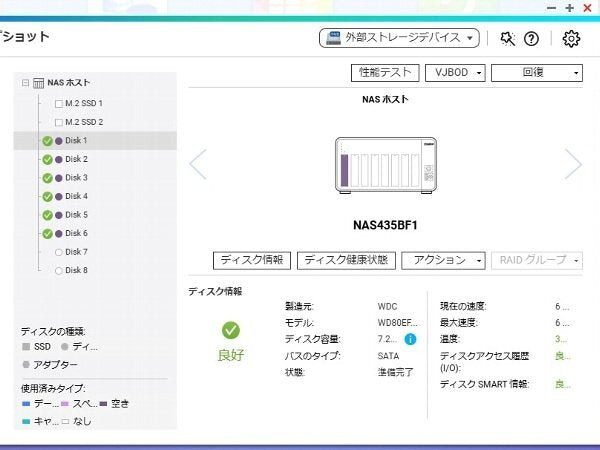Click the アダプター gray legend dot
This screenshot has width=600, height=450.
[x=26, y=365]
